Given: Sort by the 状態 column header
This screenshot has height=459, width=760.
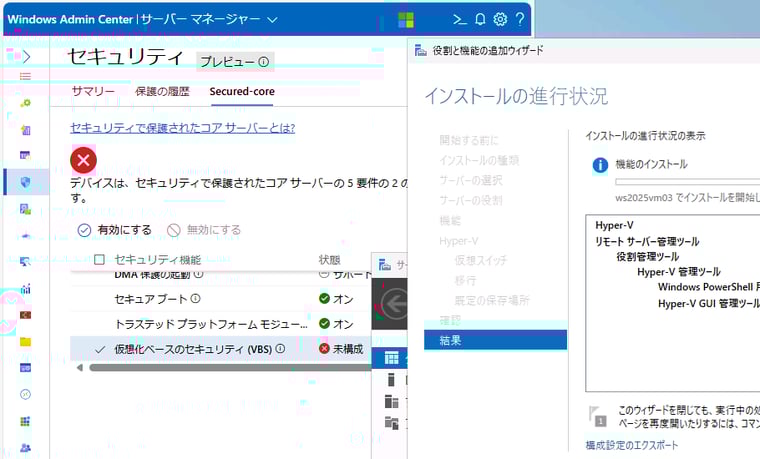Looking at the screenshot, I should 329,260.
